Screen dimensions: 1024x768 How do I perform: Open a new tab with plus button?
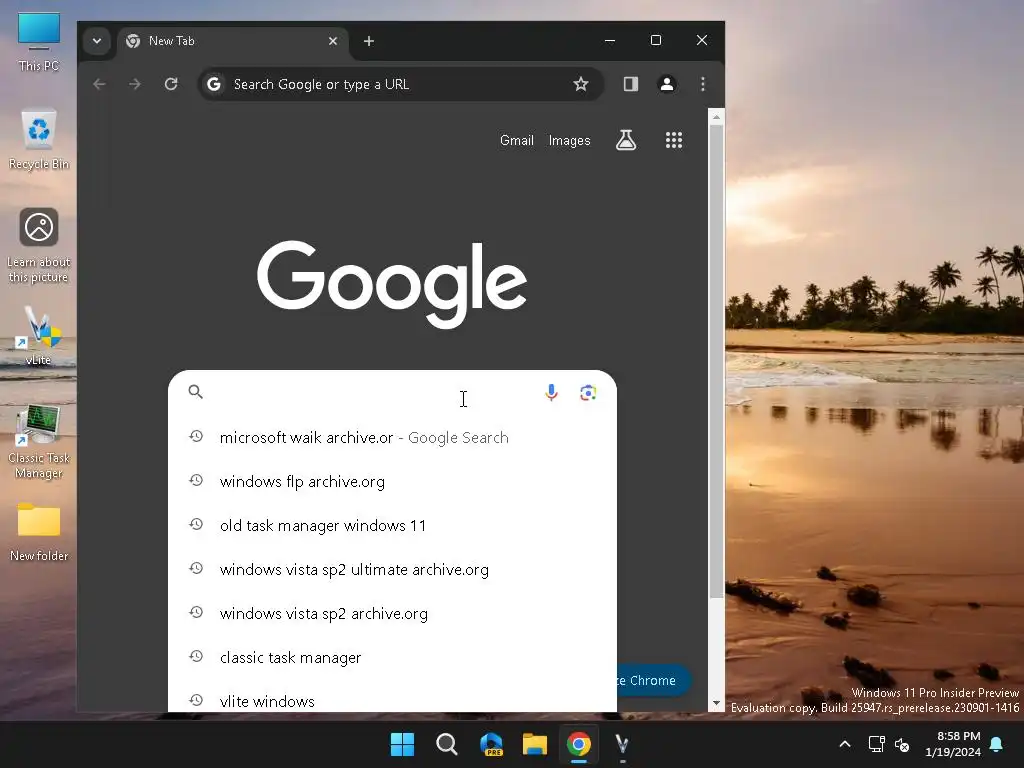369,41
